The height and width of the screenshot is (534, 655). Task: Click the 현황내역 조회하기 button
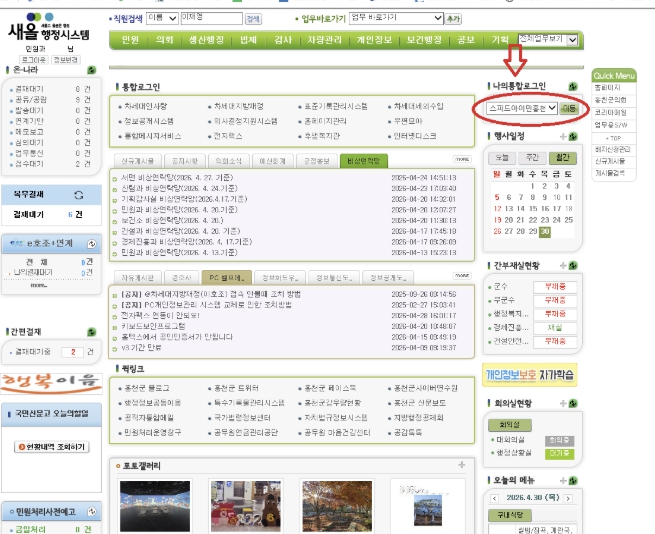(52, 447)
